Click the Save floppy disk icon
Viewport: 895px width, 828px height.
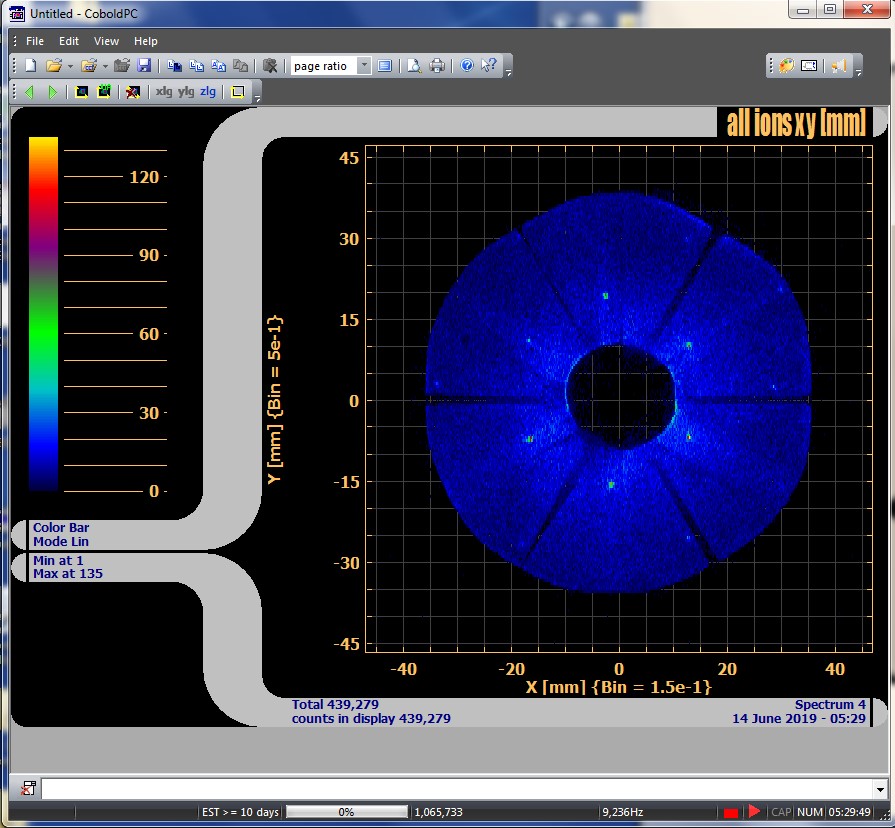coord(144,66)
